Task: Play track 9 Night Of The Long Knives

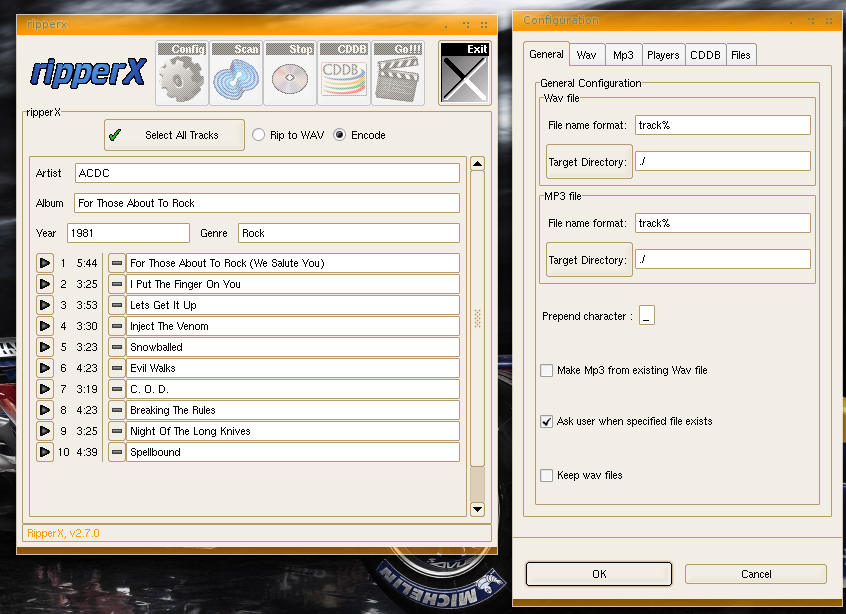Action: [45, 432]
